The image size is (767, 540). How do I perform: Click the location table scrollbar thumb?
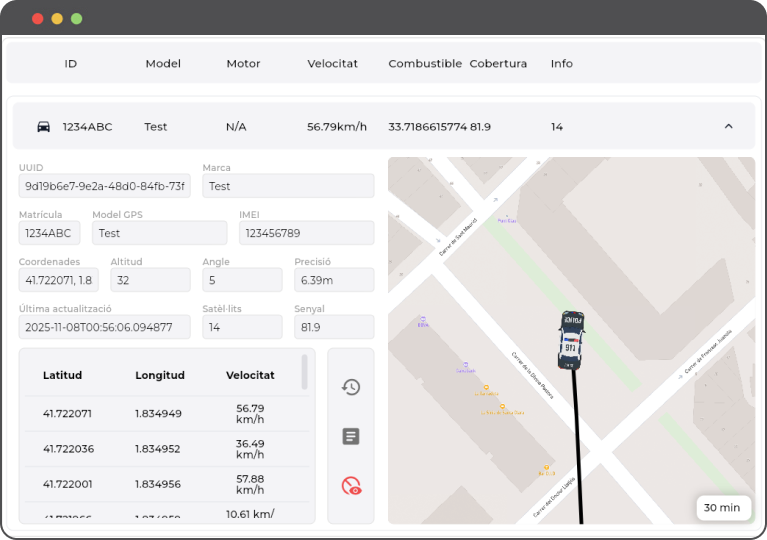305,371
